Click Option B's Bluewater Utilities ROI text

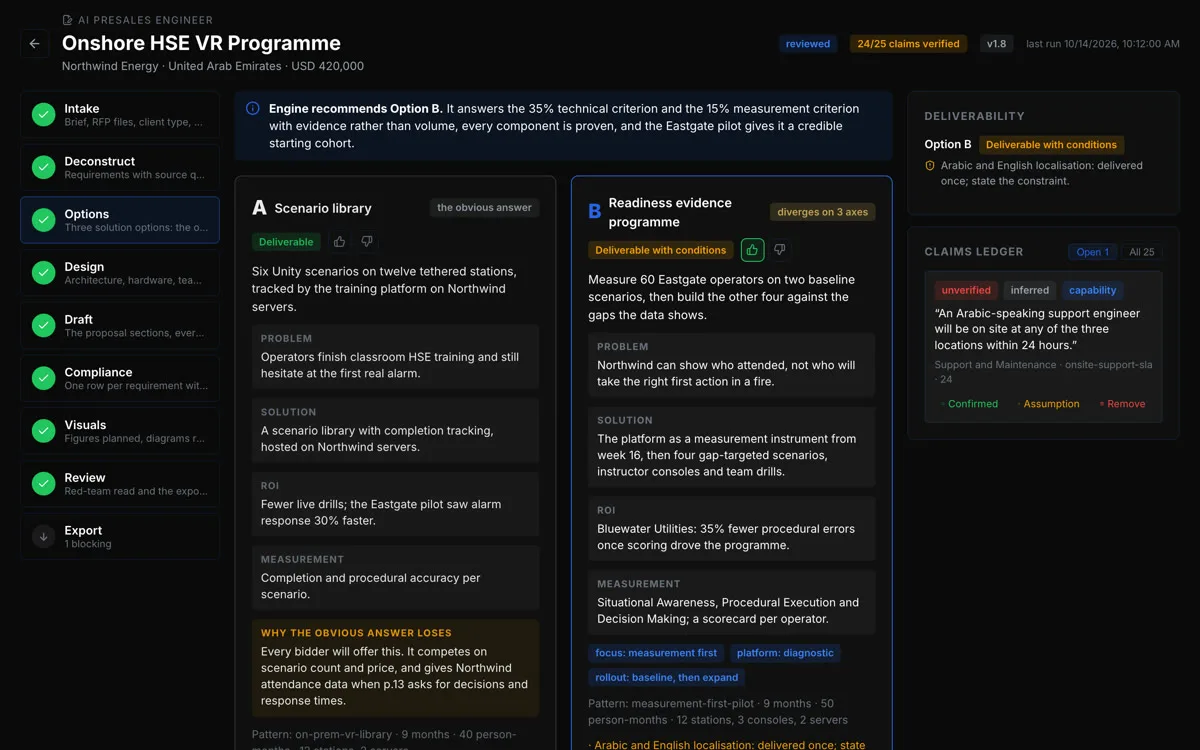(x=721, y=537)
